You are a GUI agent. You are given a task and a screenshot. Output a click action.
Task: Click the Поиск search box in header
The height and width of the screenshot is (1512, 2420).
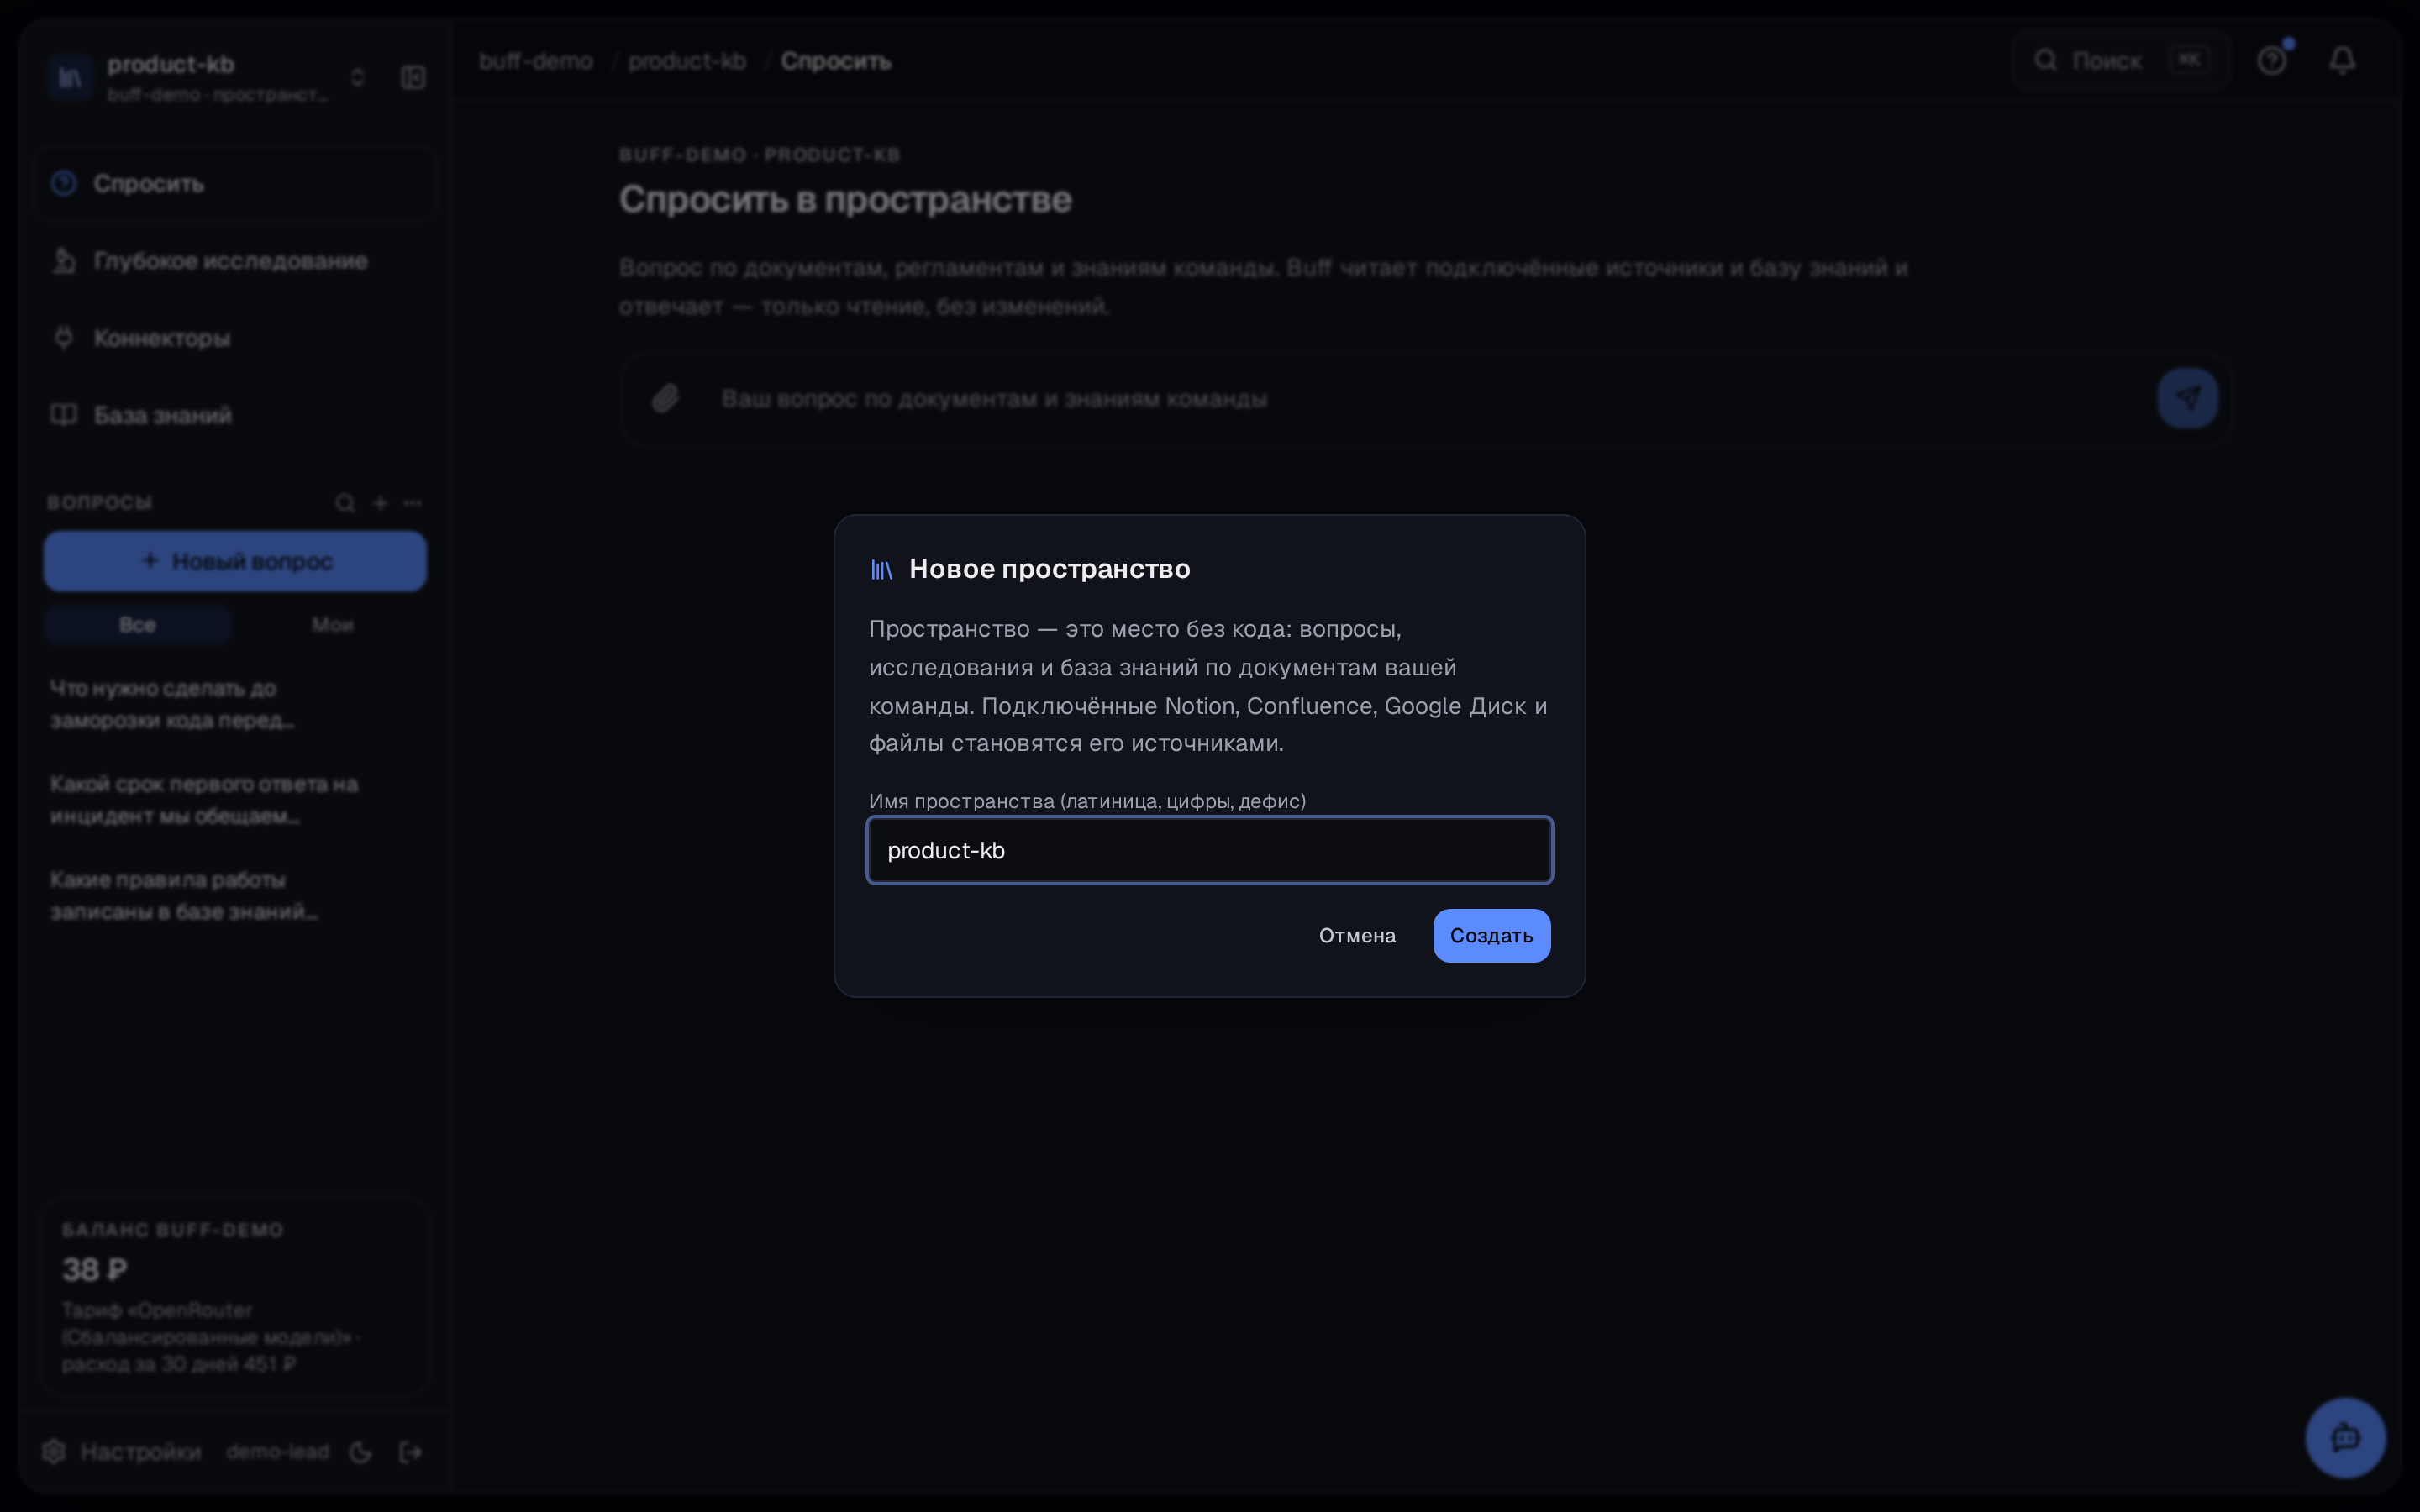(2121, 61)
